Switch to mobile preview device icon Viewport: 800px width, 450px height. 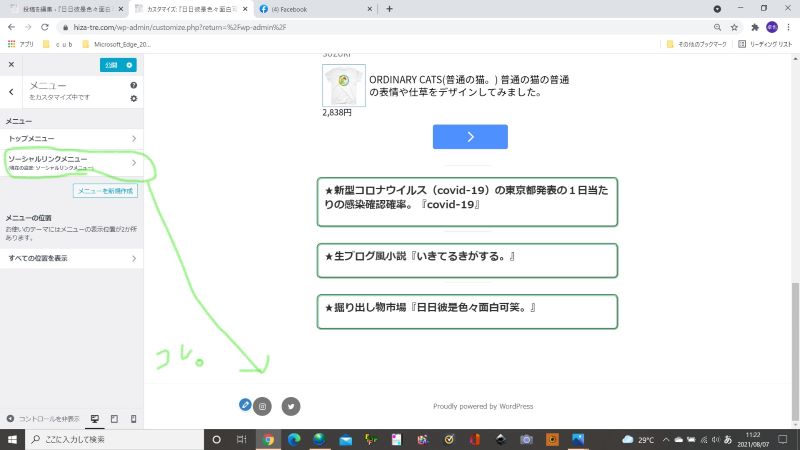click(133, 419)
